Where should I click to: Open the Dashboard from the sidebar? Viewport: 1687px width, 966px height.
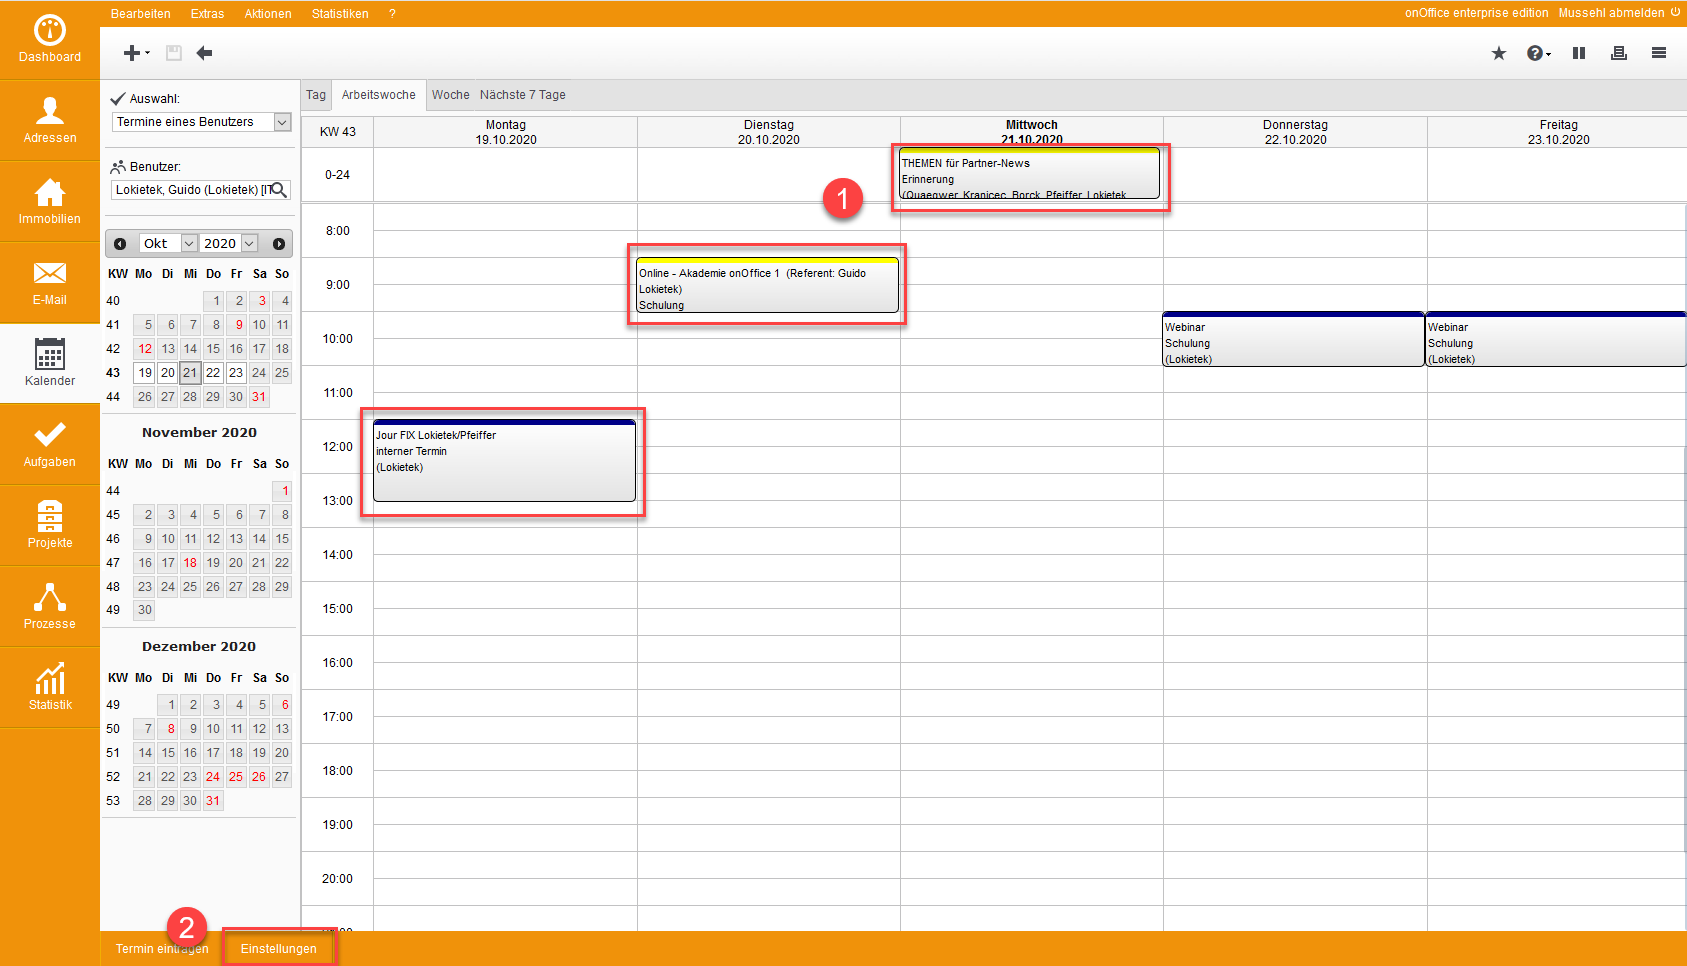49,40
